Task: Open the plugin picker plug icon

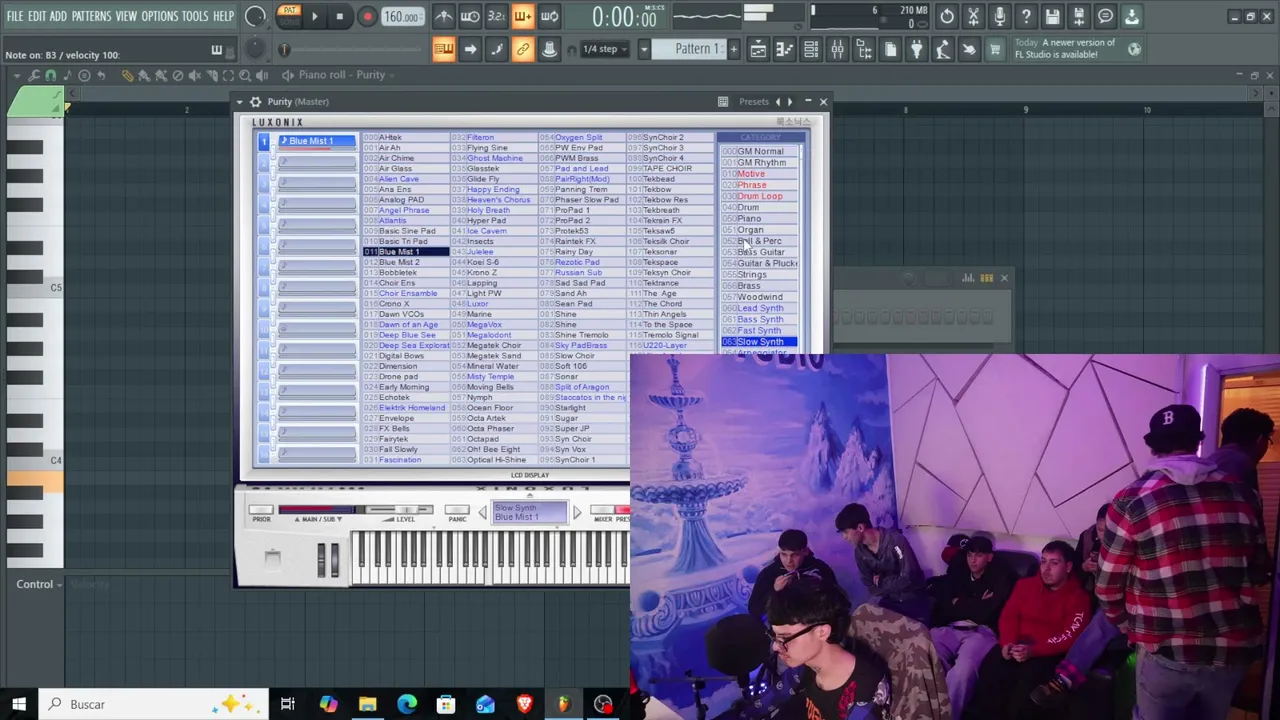Action: click(916, 49)
